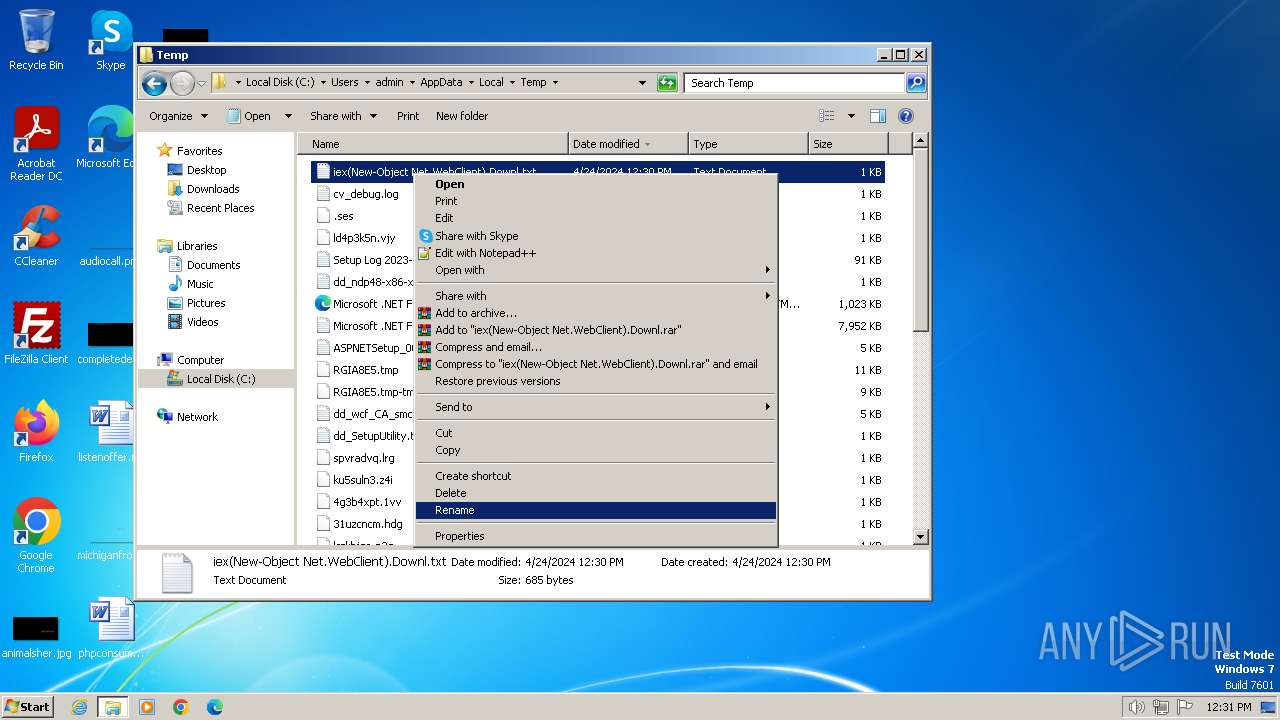The height and width of the screenshot is (720, 1280).
Task: Open Firefox desktop icon
Action: coord(36,432)
